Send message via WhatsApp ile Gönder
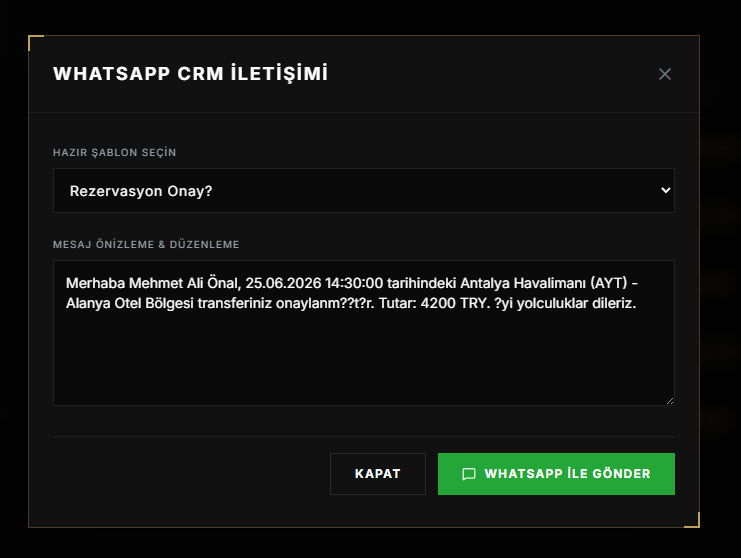741x558 pixels. coord(556,474)
